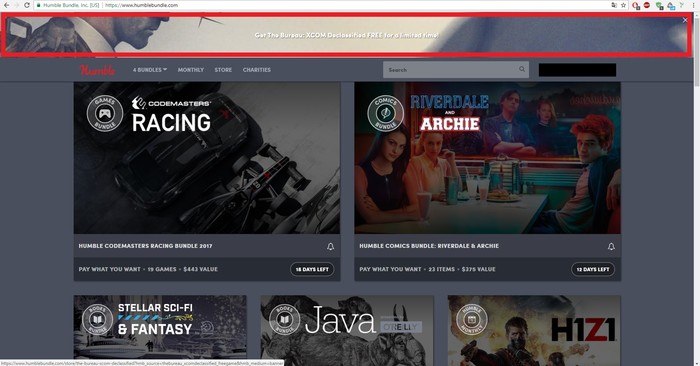The height and width of the screenshot is (366, 700).
Task: Click the Comics Bundle badge icon
Action: (385, 113)
